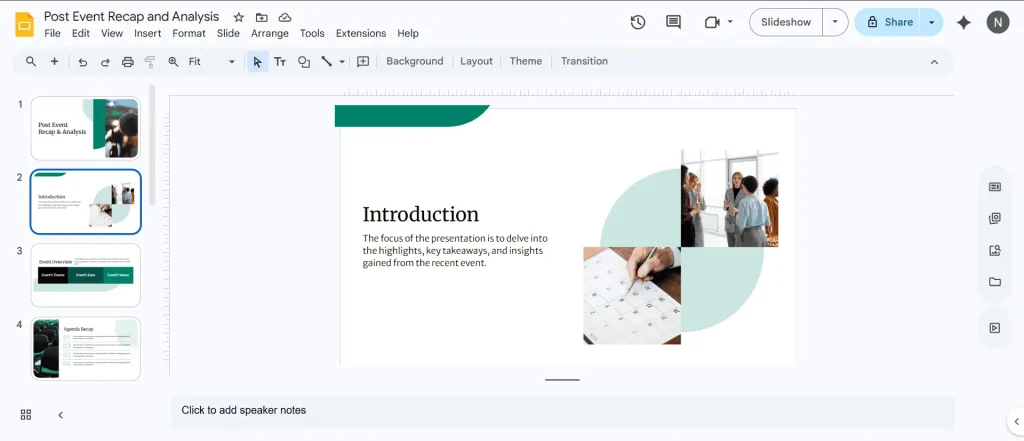Select the meeting people photo on slide
The image size is (1024, 441).
pos(729,199)
